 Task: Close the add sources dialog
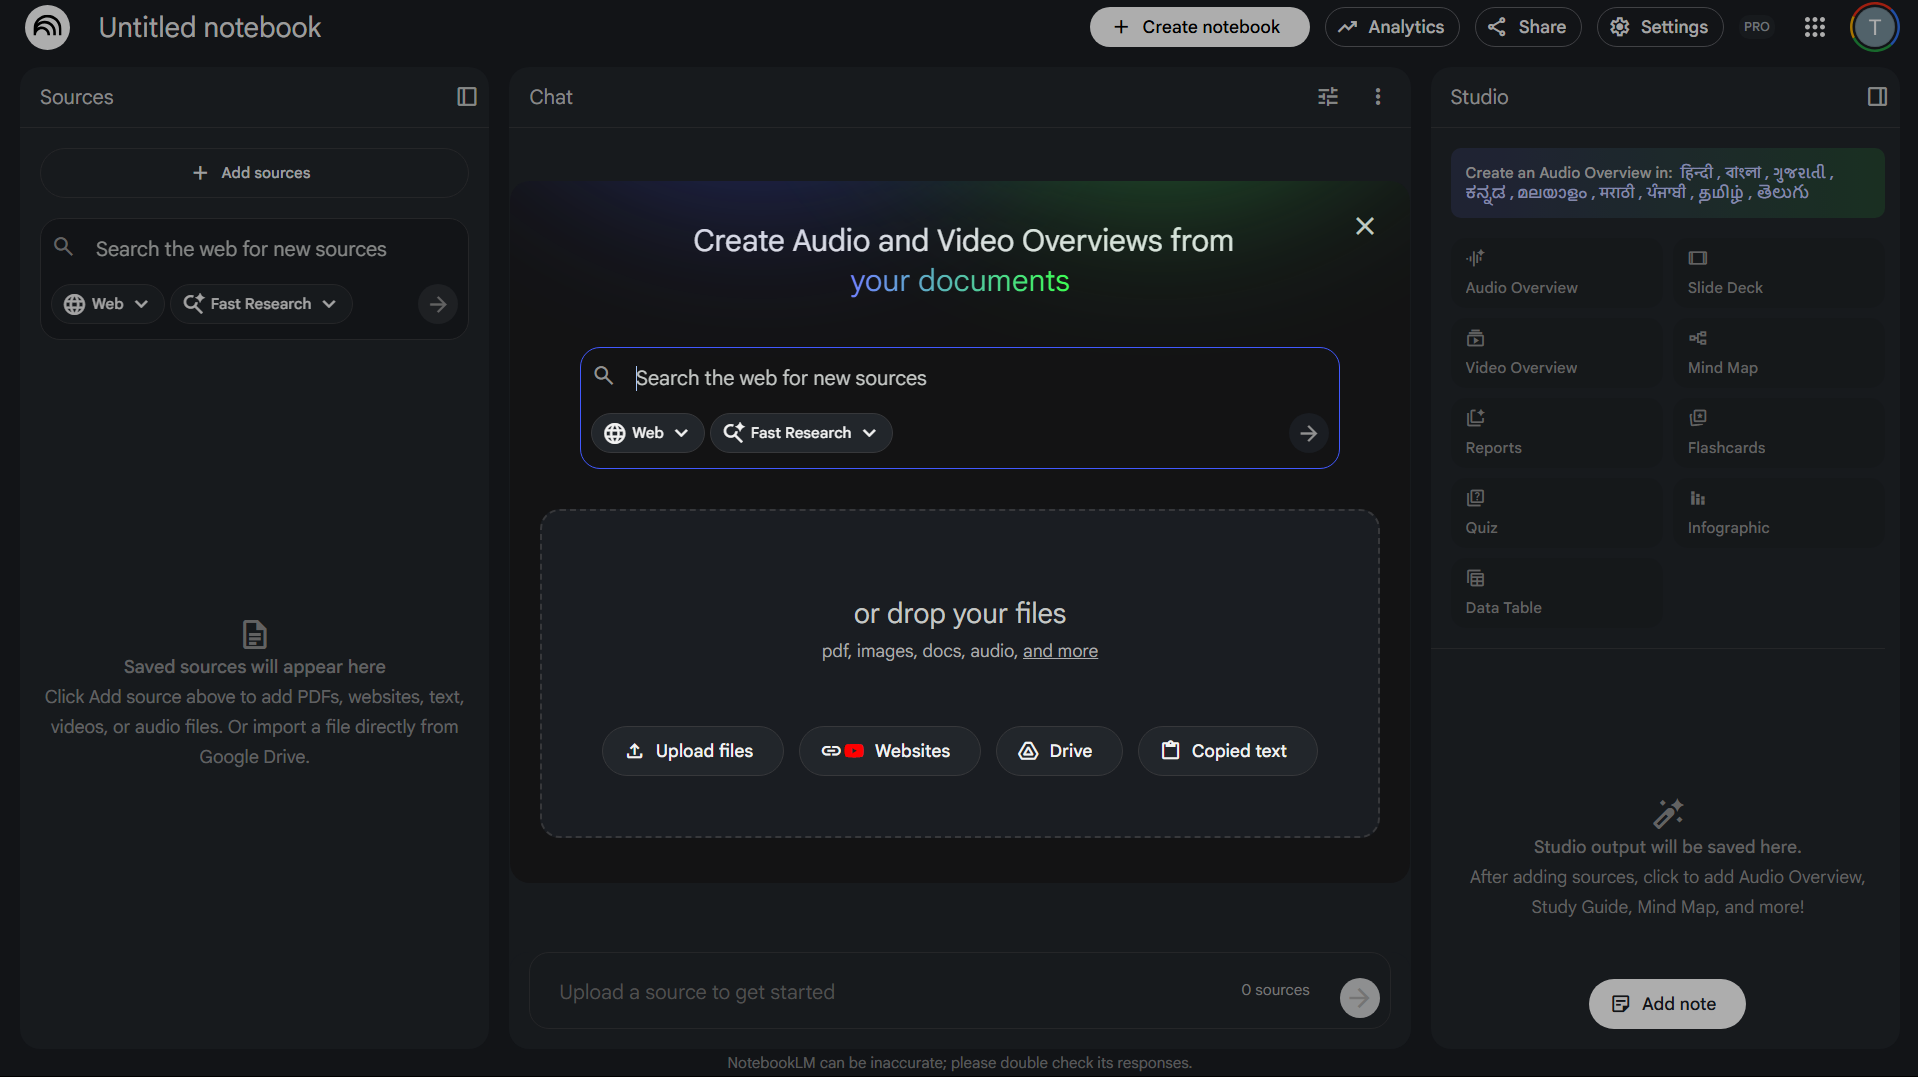coord(1365,226)
